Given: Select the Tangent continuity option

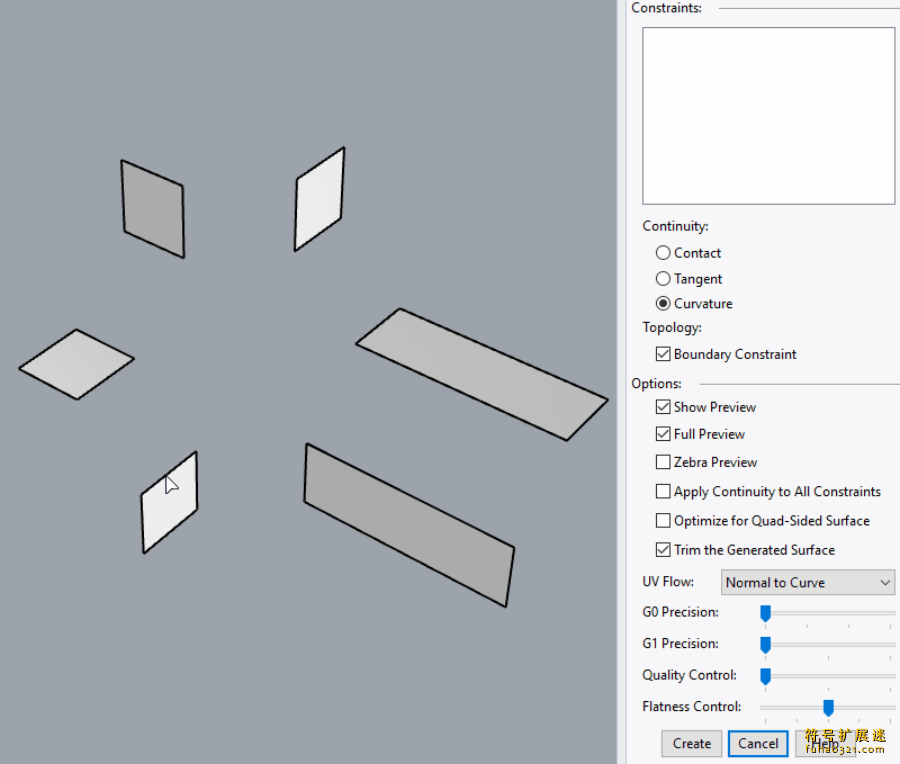Looking at the screenshot, I should pyautogui.click(x=662, y=278).
